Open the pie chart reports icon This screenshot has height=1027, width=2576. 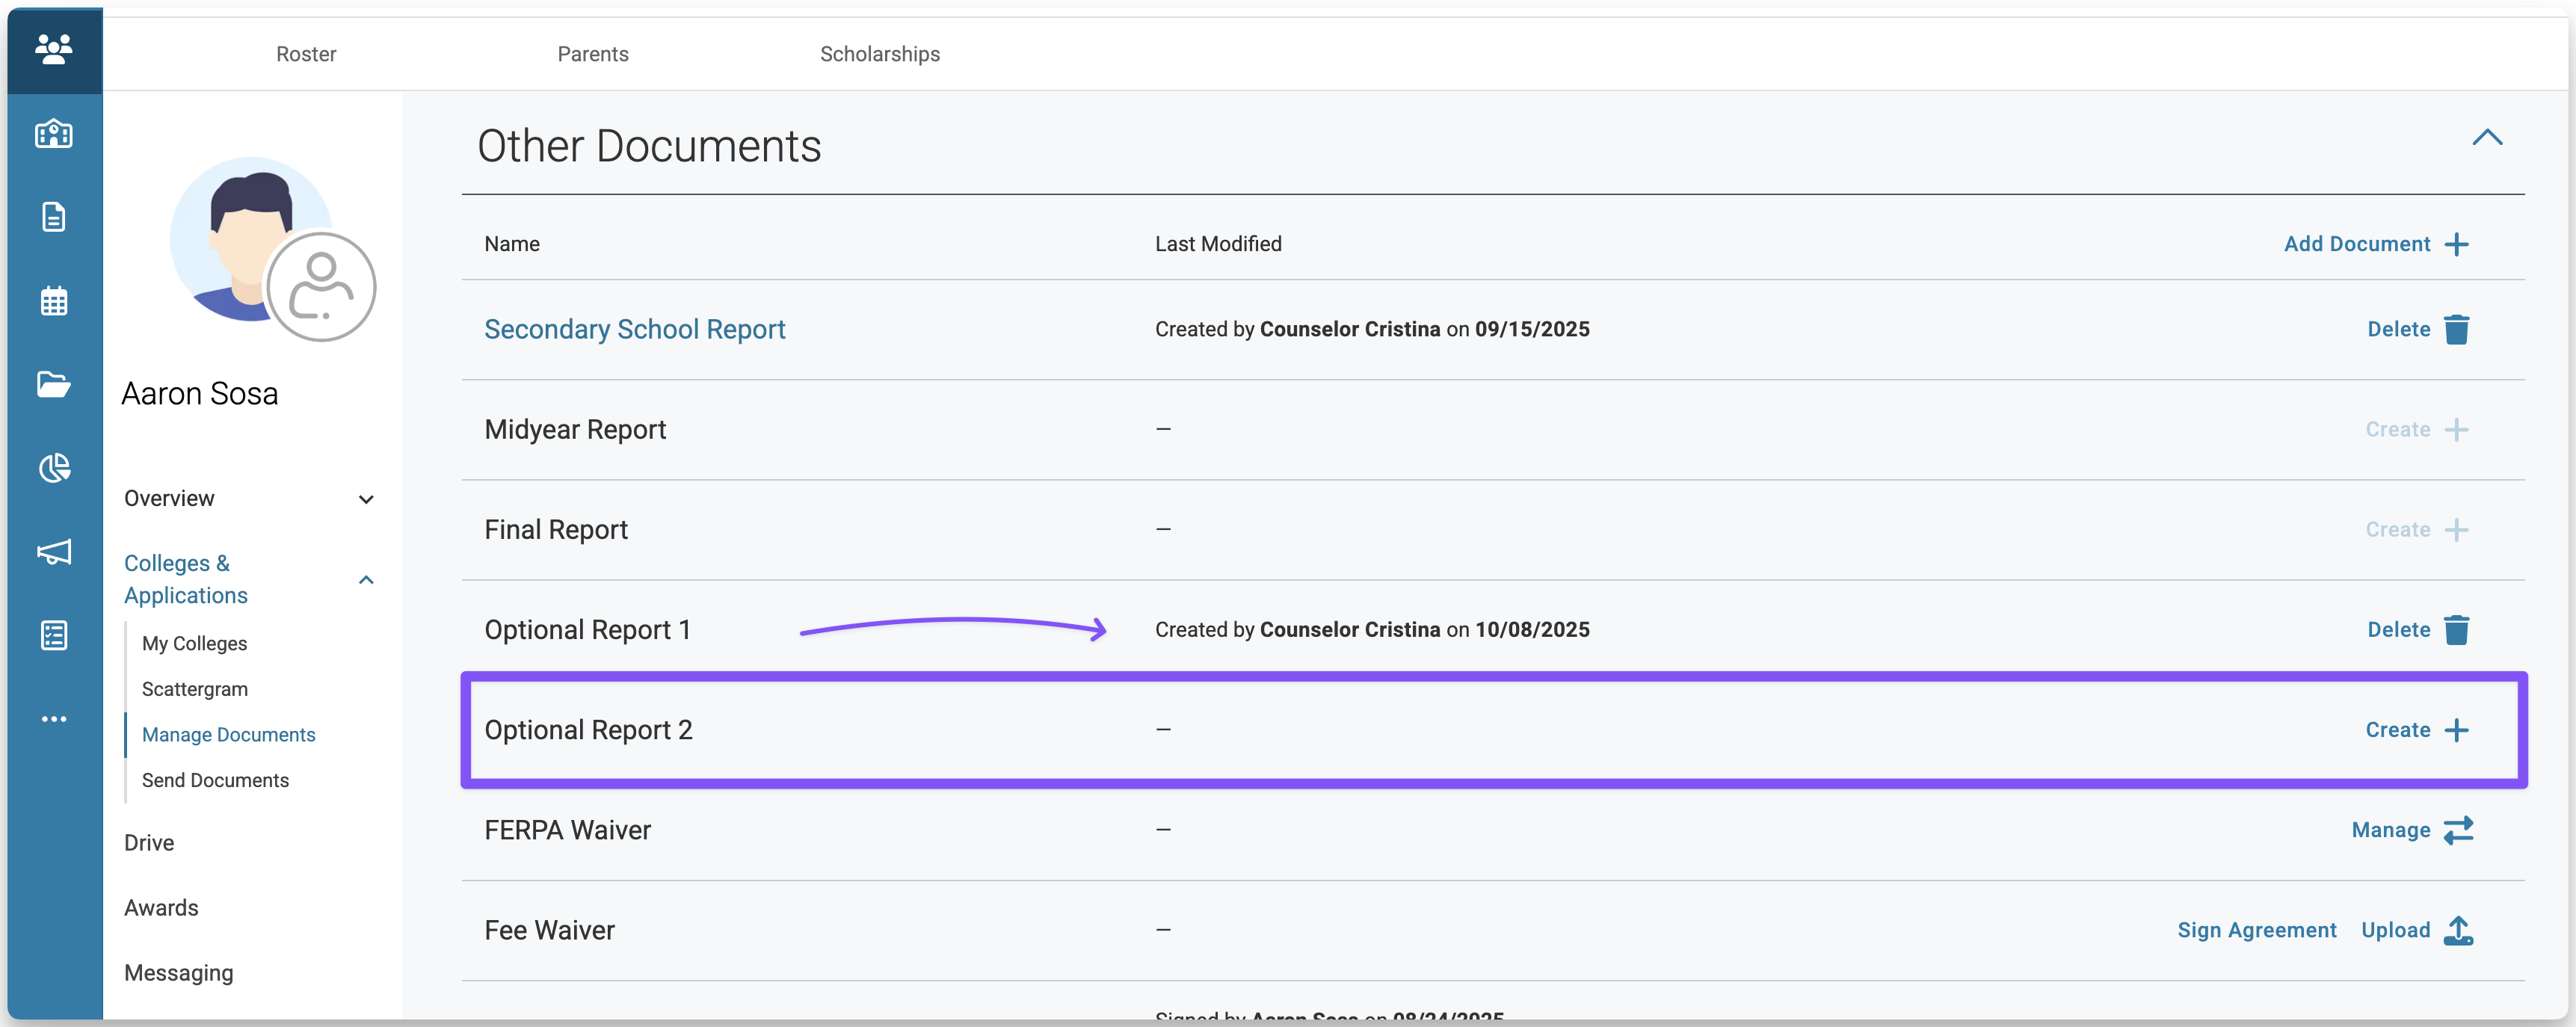click(53, 468)
